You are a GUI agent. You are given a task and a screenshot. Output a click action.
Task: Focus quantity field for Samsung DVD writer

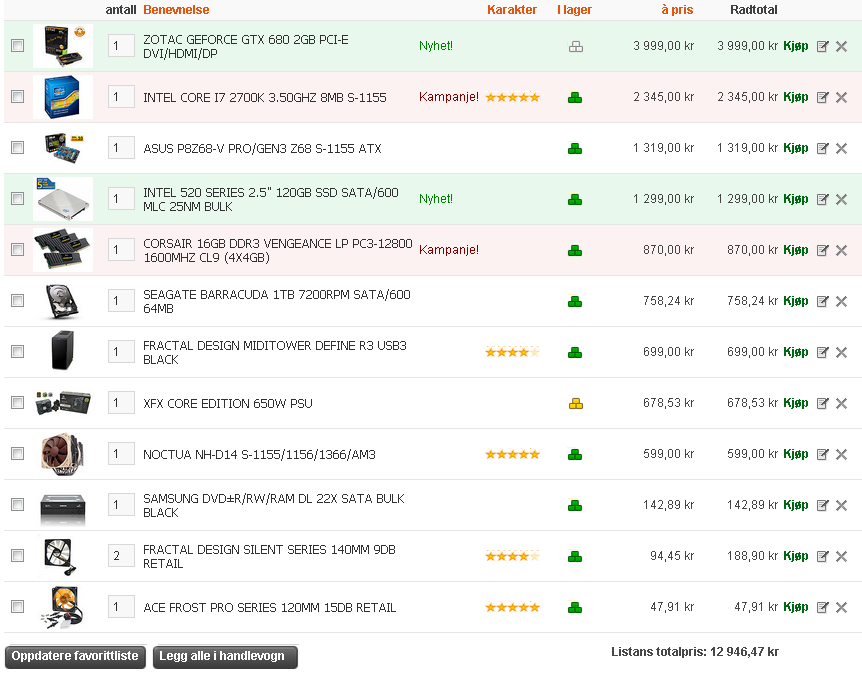(121, 505)
